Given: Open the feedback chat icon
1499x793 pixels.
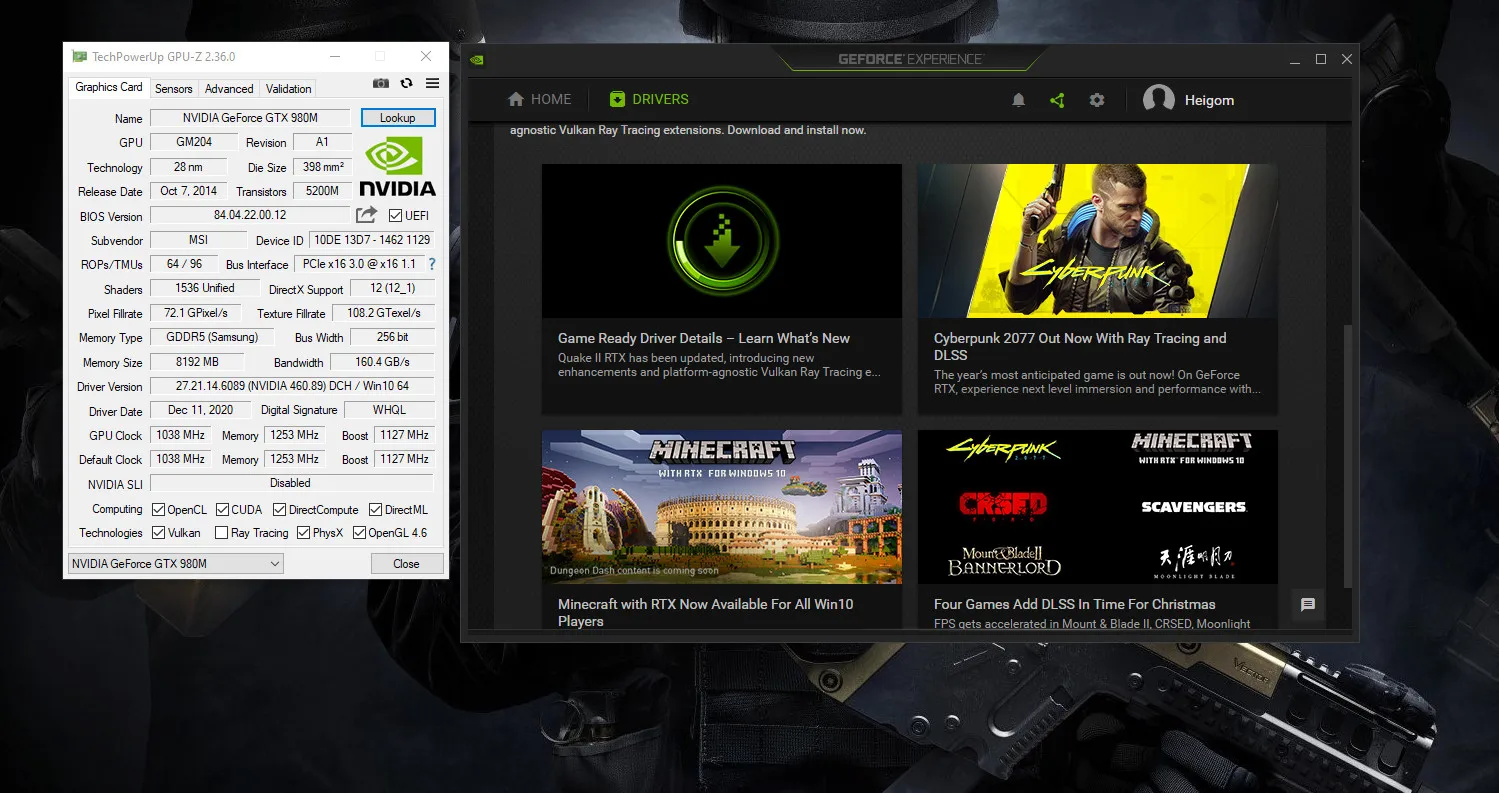Looking at the screenshot, I should click(x=1308, y=604).
